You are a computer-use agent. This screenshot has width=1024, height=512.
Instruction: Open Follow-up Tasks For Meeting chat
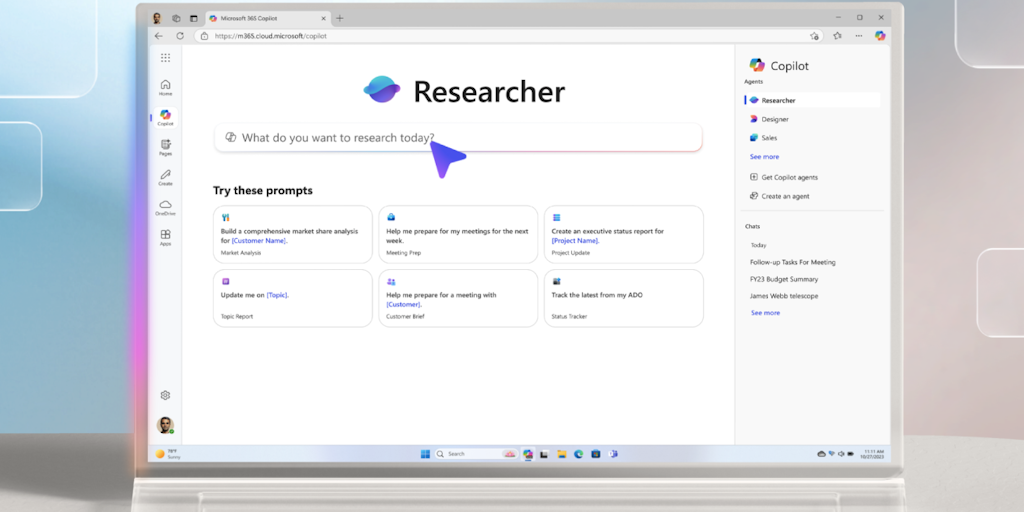pyautogui.click(x=792, y=262)
